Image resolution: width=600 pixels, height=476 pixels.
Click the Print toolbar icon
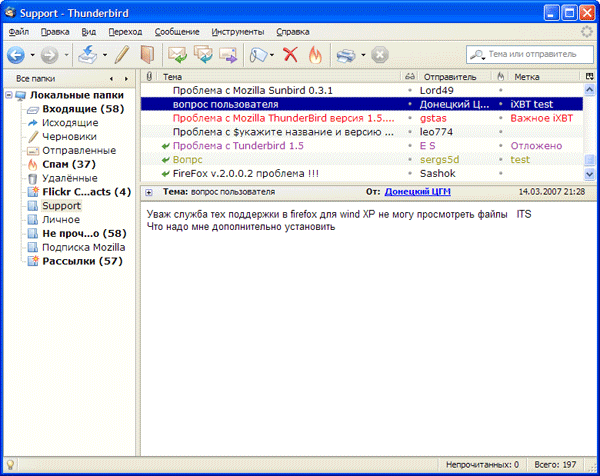point(345,54)
